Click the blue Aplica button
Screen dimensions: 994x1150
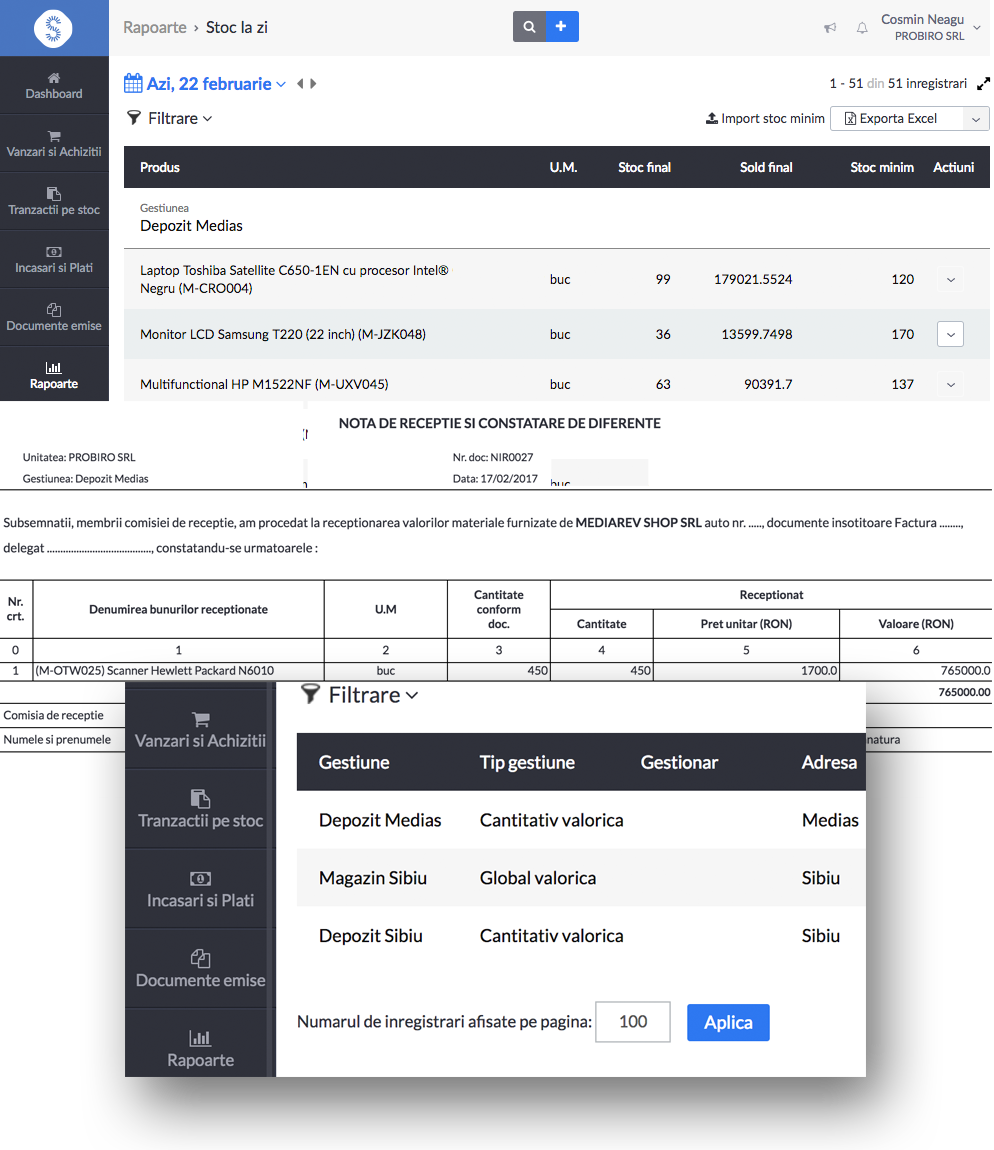pyautogui.click(x=728, y=1022)
